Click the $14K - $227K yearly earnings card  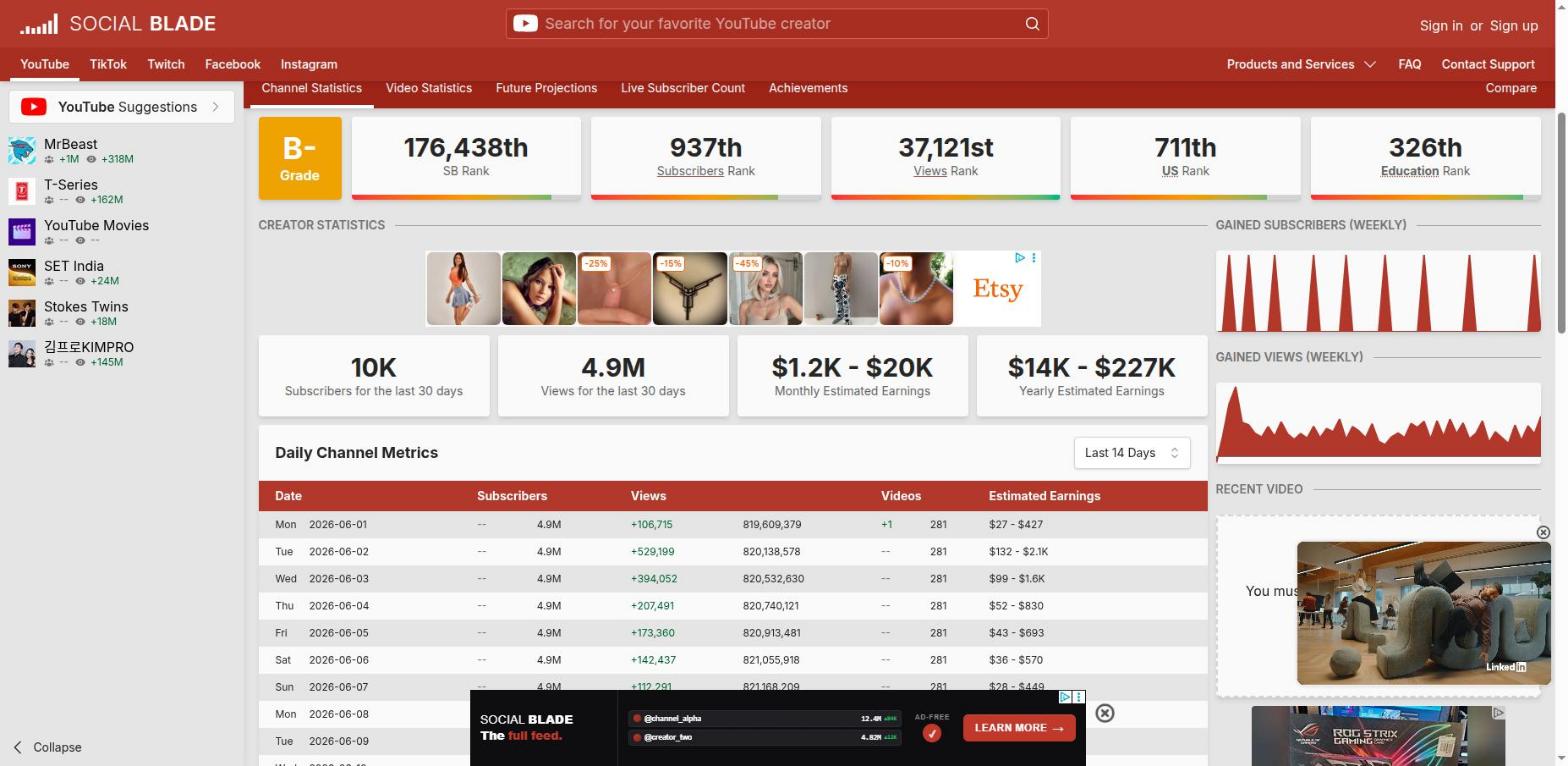pyautogui.click(x=1092, y=376)
